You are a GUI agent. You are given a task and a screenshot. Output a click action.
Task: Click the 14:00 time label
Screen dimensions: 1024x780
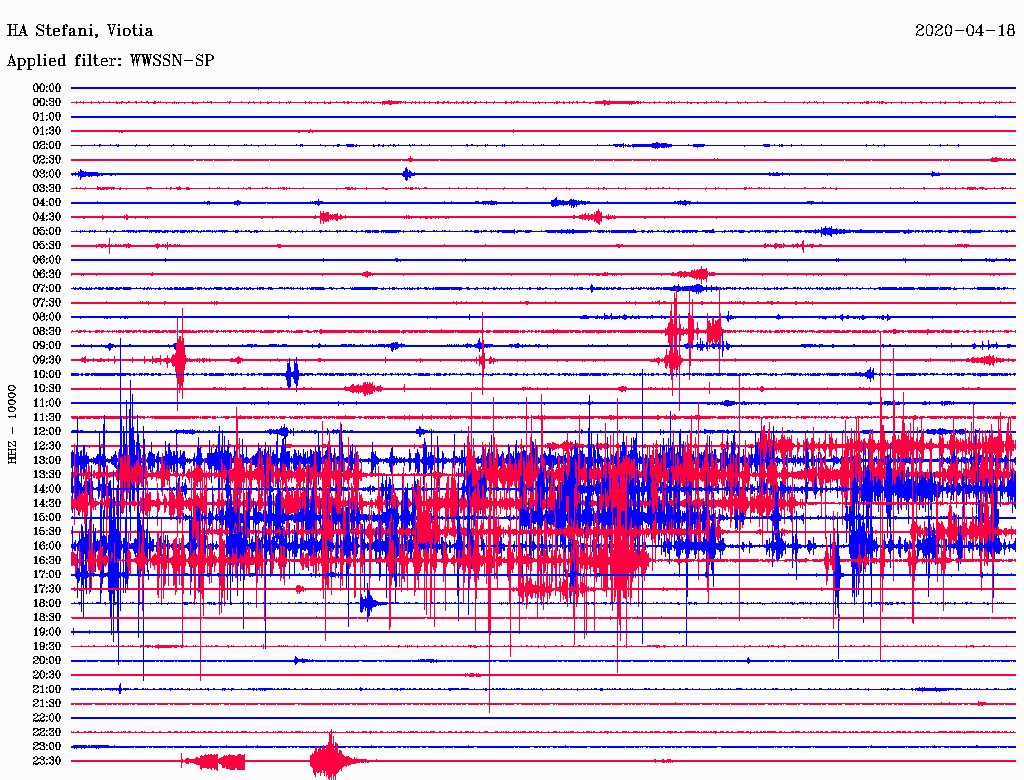(47, 489)
